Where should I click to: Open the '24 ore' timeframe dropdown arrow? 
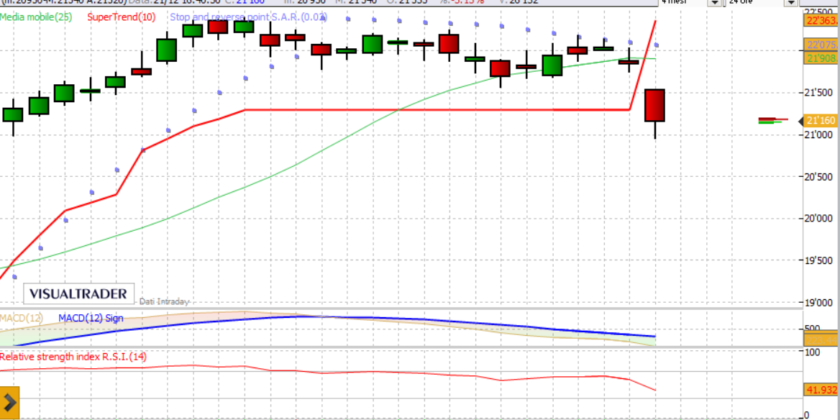click(x=791, y=3)
